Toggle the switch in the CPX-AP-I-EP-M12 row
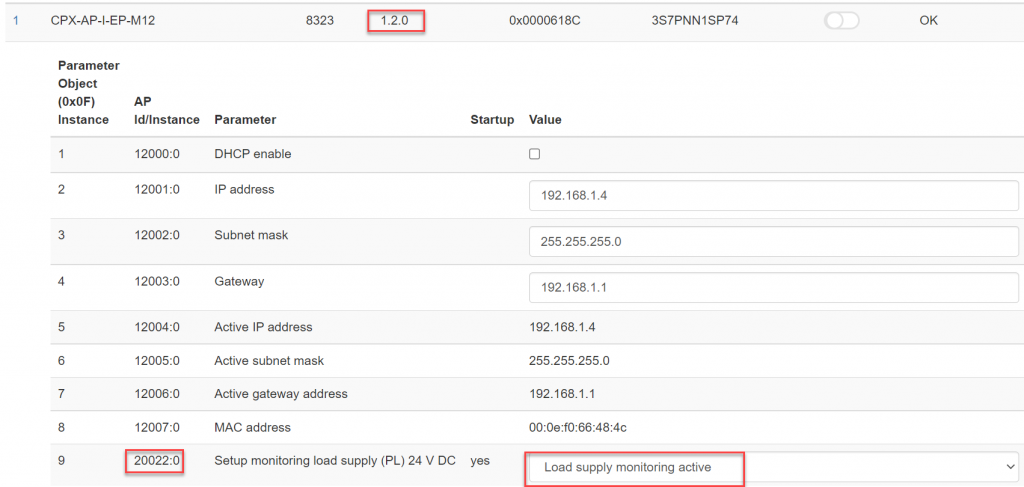Image resolution: width=1024 pixels, height=487 pixels. click(x=841, y=21)
